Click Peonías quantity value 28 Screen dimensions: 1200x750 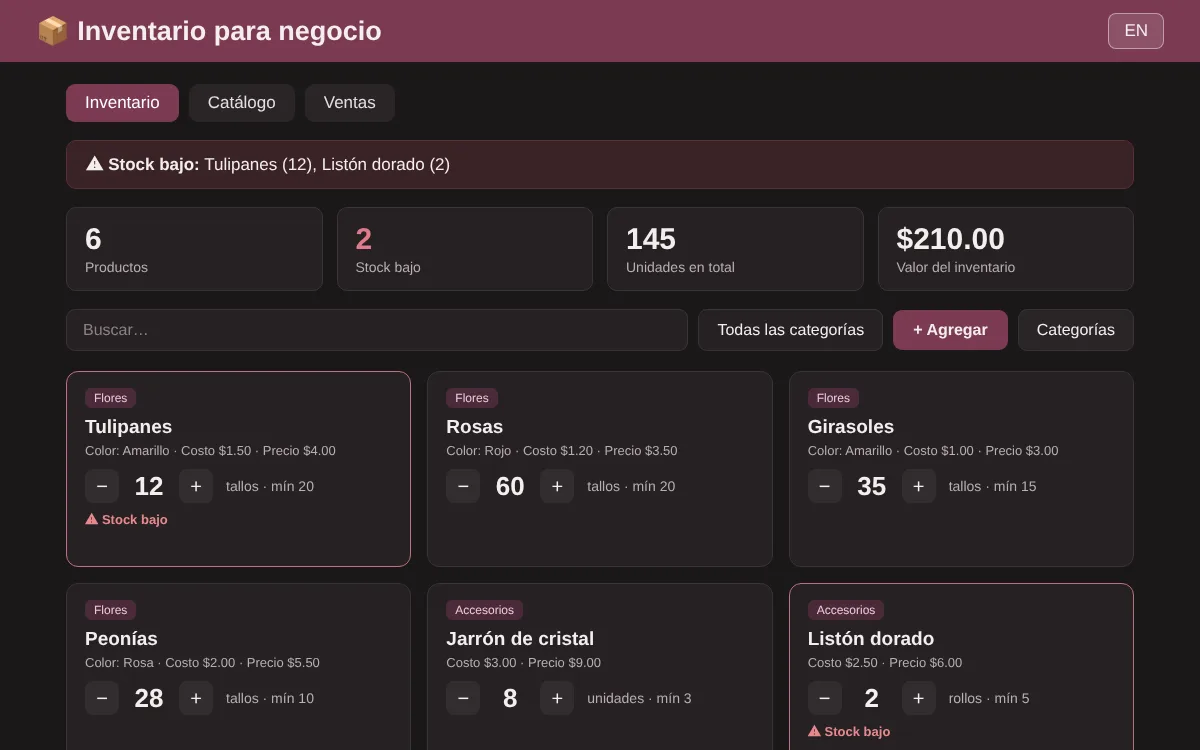pyautogui.click(x=149, y=698)
